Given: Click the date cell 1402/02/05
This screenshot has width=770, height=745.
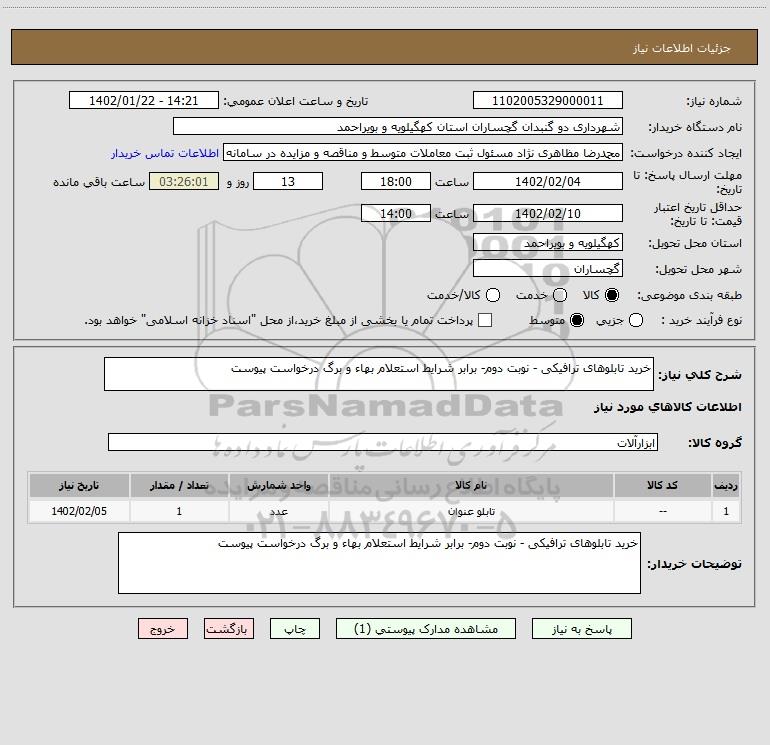Looking at the screenshot, I should point(79,511).
